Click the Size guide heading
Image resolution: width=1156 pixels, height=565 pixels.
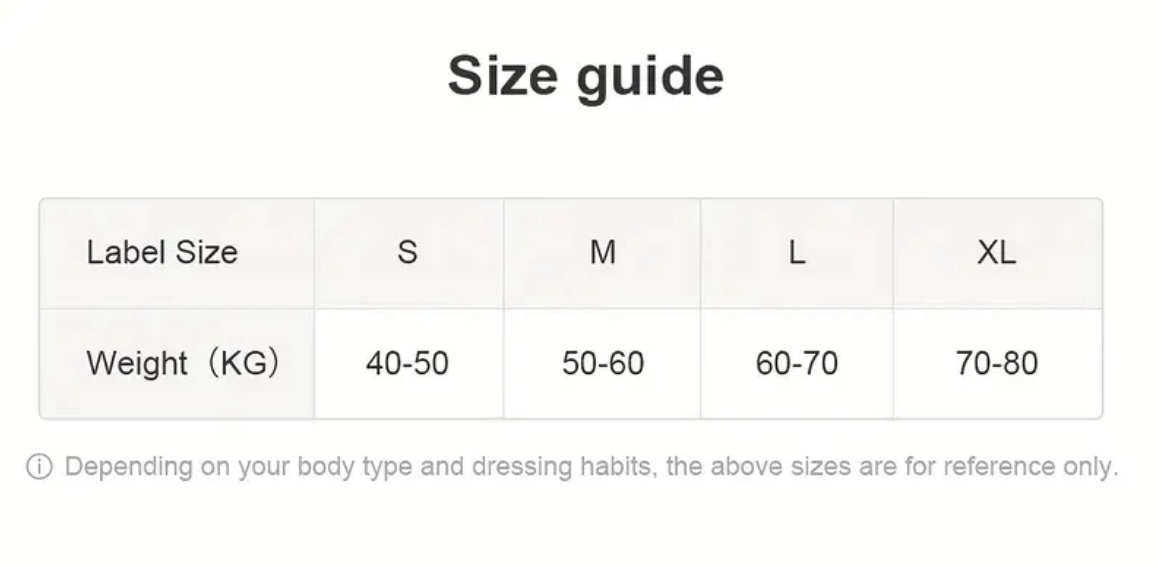coord(585,76)
